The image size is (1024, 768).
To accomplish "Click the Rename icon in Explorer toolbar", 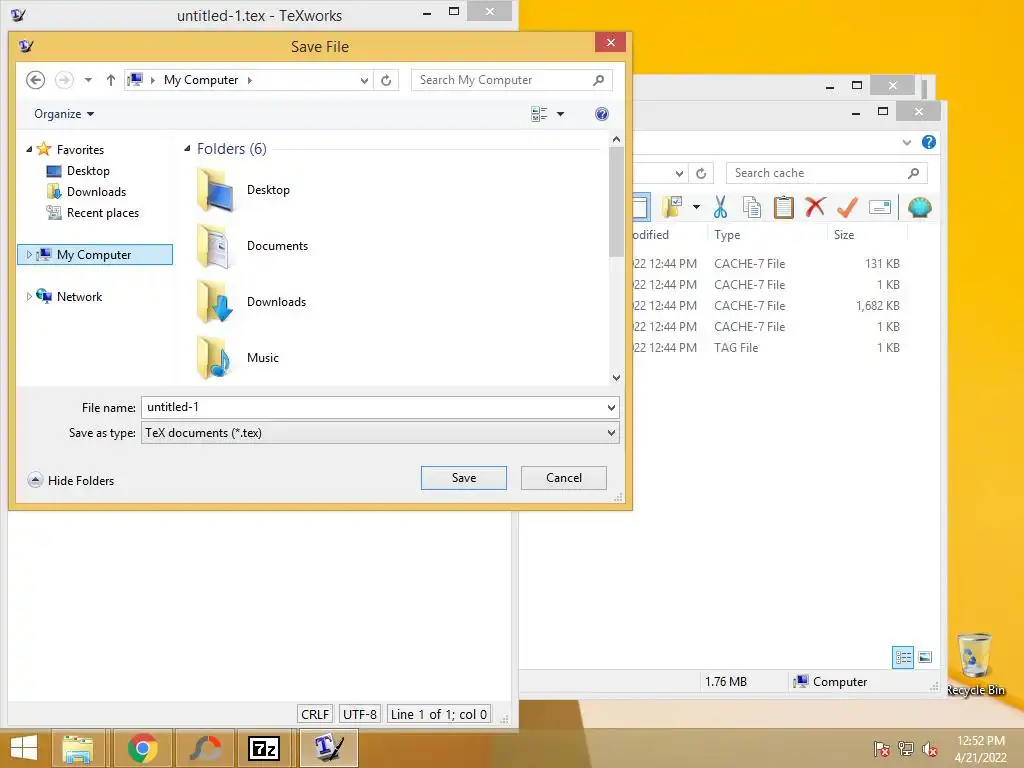I will 880,208.
